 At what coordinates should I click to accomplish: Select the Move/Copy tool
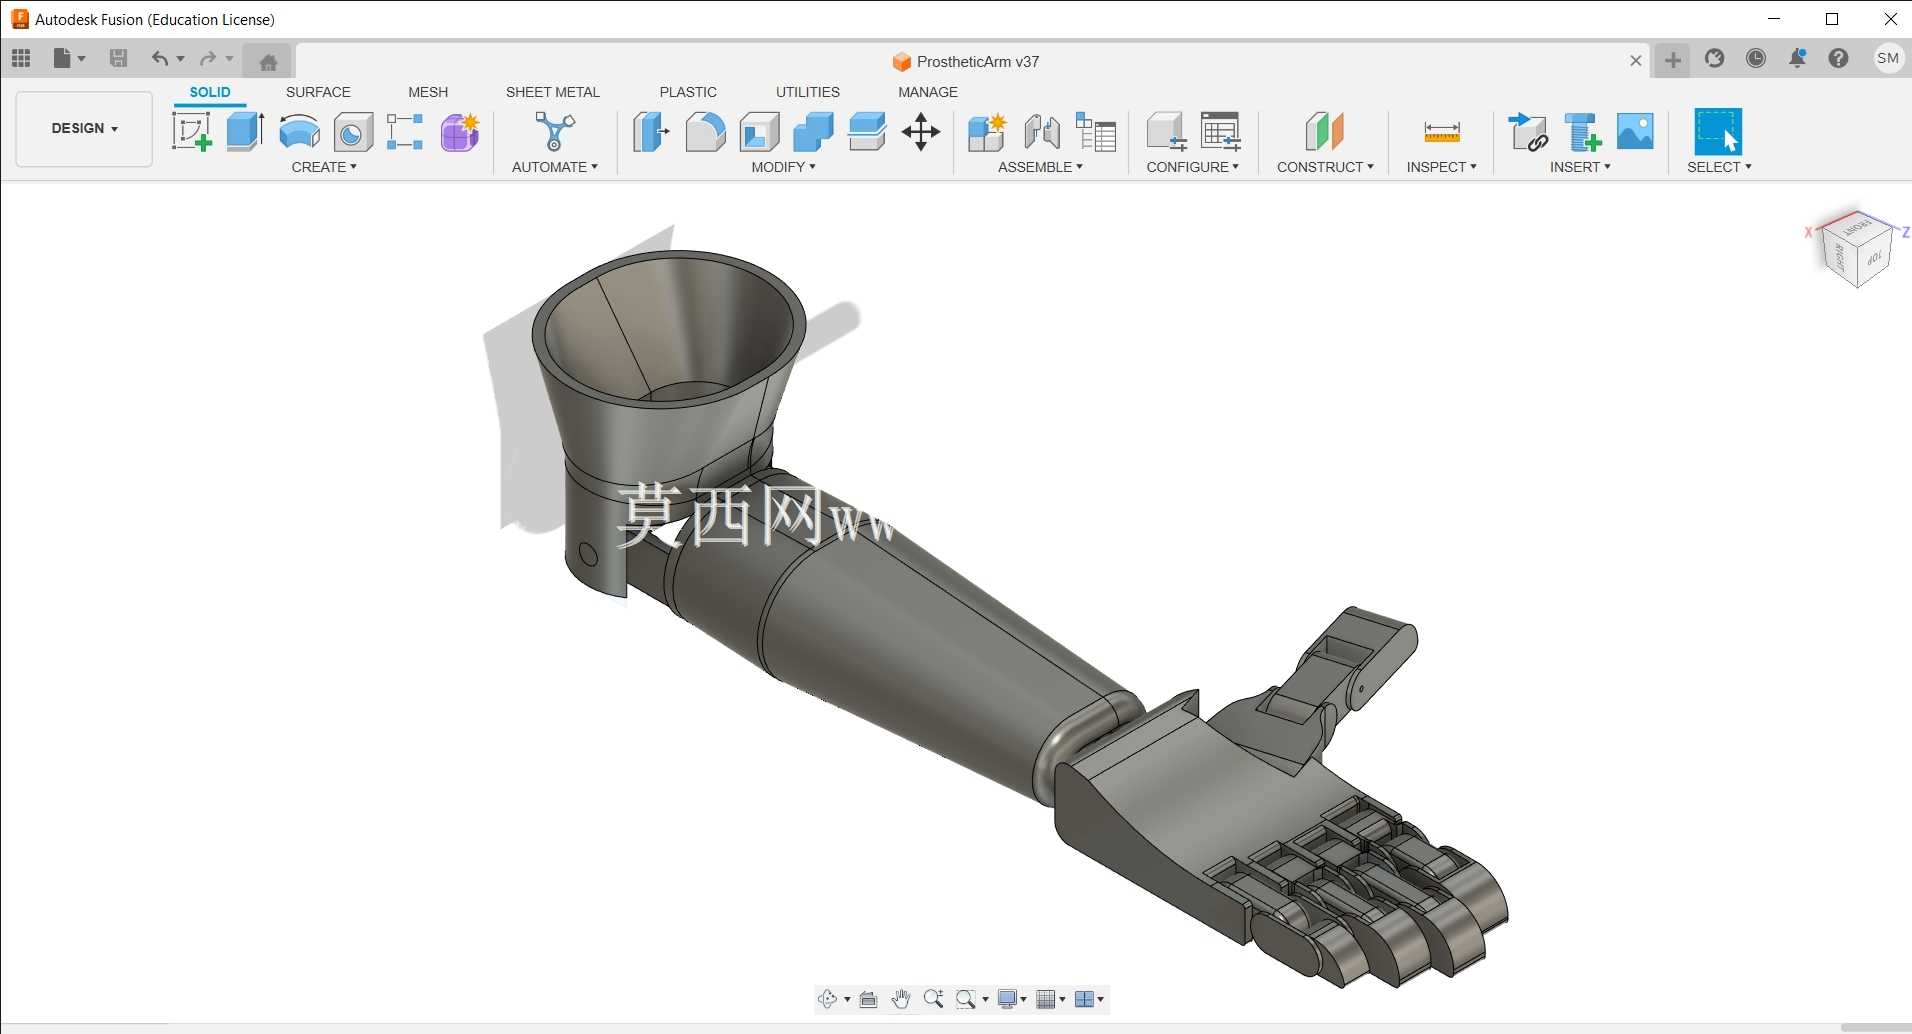point(921,132)
